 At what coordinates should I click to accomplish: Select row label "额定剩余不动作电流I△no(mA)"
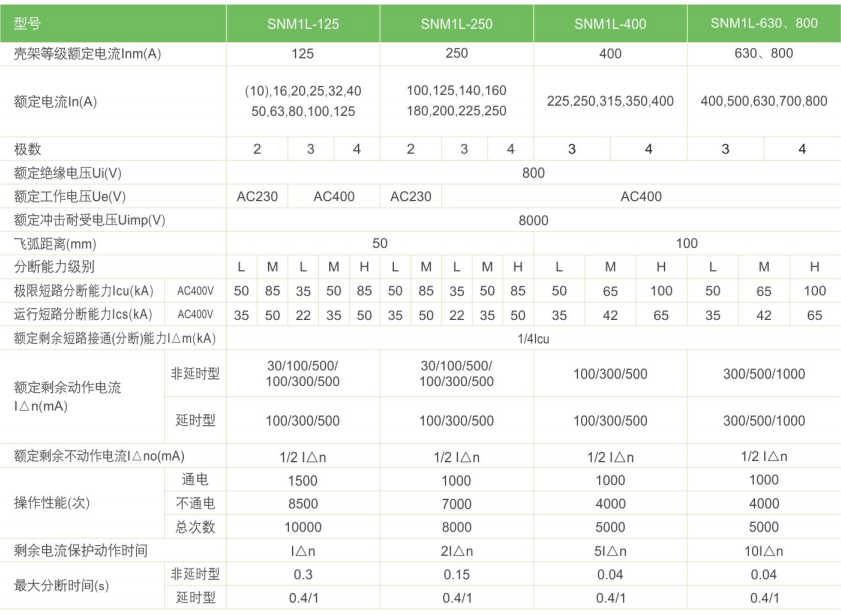coord(99,456)
